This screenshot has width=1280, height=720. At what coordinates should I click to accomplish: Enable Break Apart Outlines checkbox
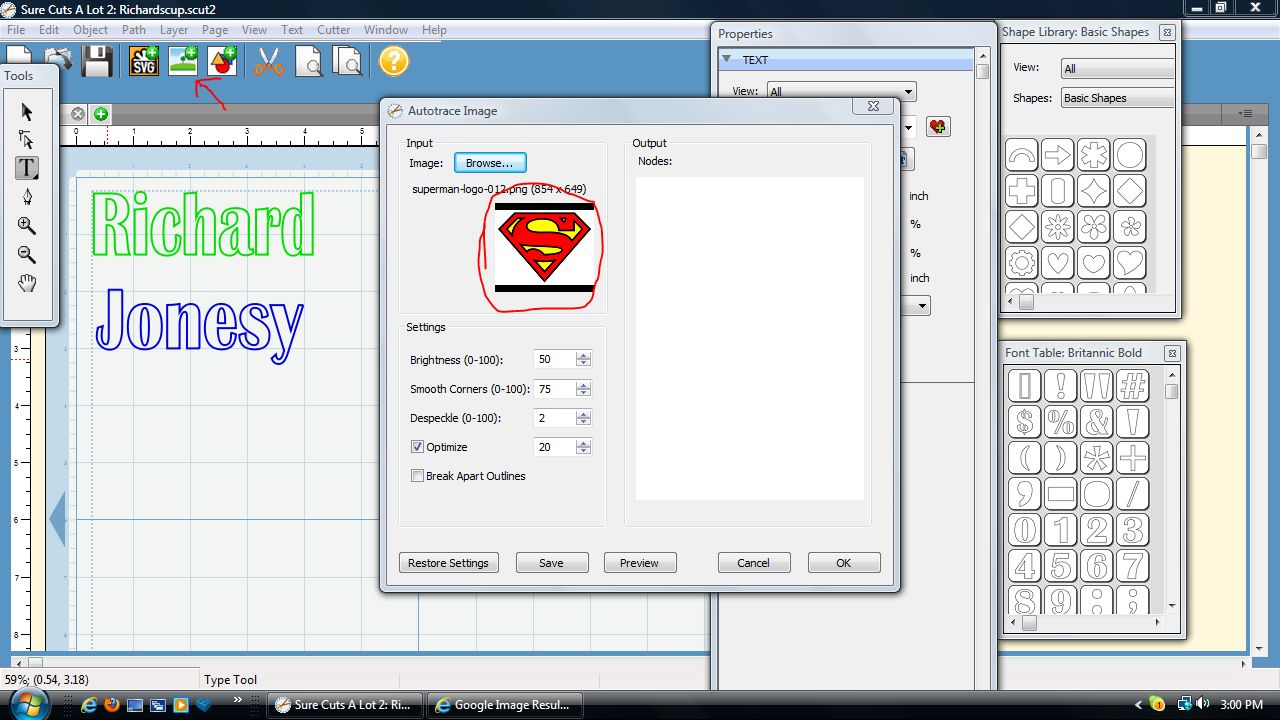(418, 476)
